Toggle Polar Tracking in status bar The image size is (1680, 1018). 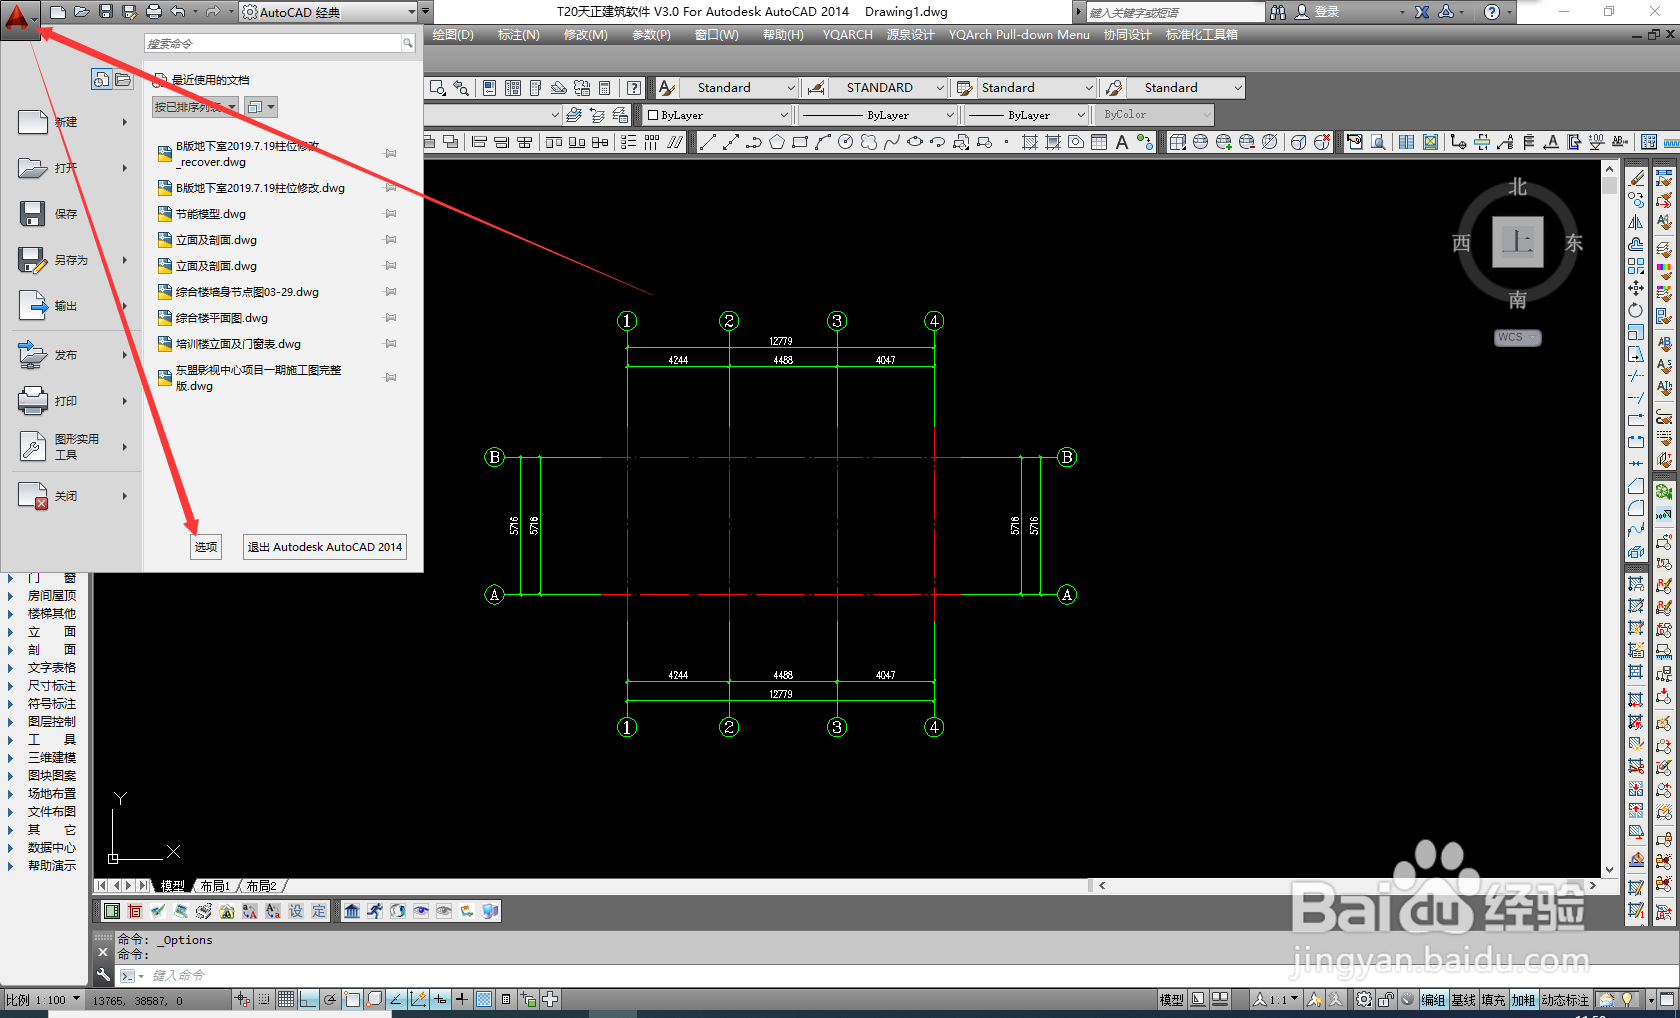[330, 999]
